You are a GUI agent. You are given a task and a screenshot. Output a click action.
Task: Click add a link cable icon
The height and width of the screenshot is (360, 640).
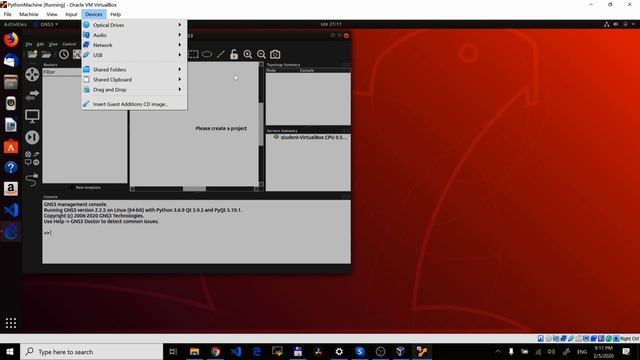(32, 179)
